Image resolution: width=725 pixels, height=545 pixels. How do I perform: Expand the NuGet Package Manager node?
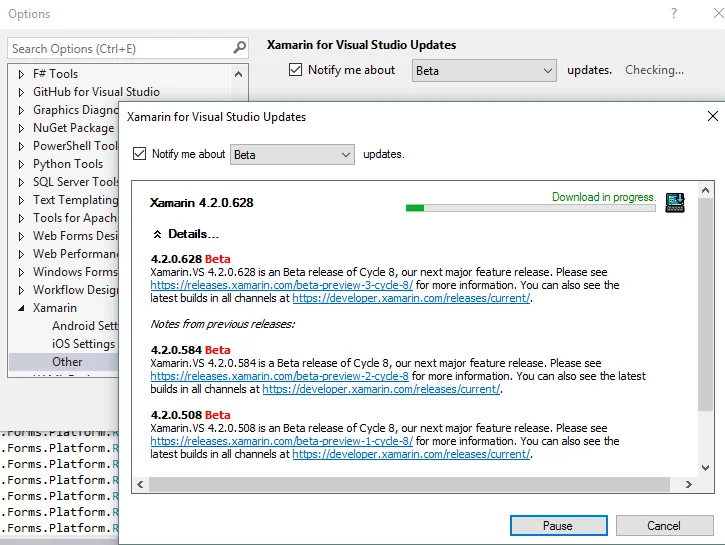click(21, 128)
